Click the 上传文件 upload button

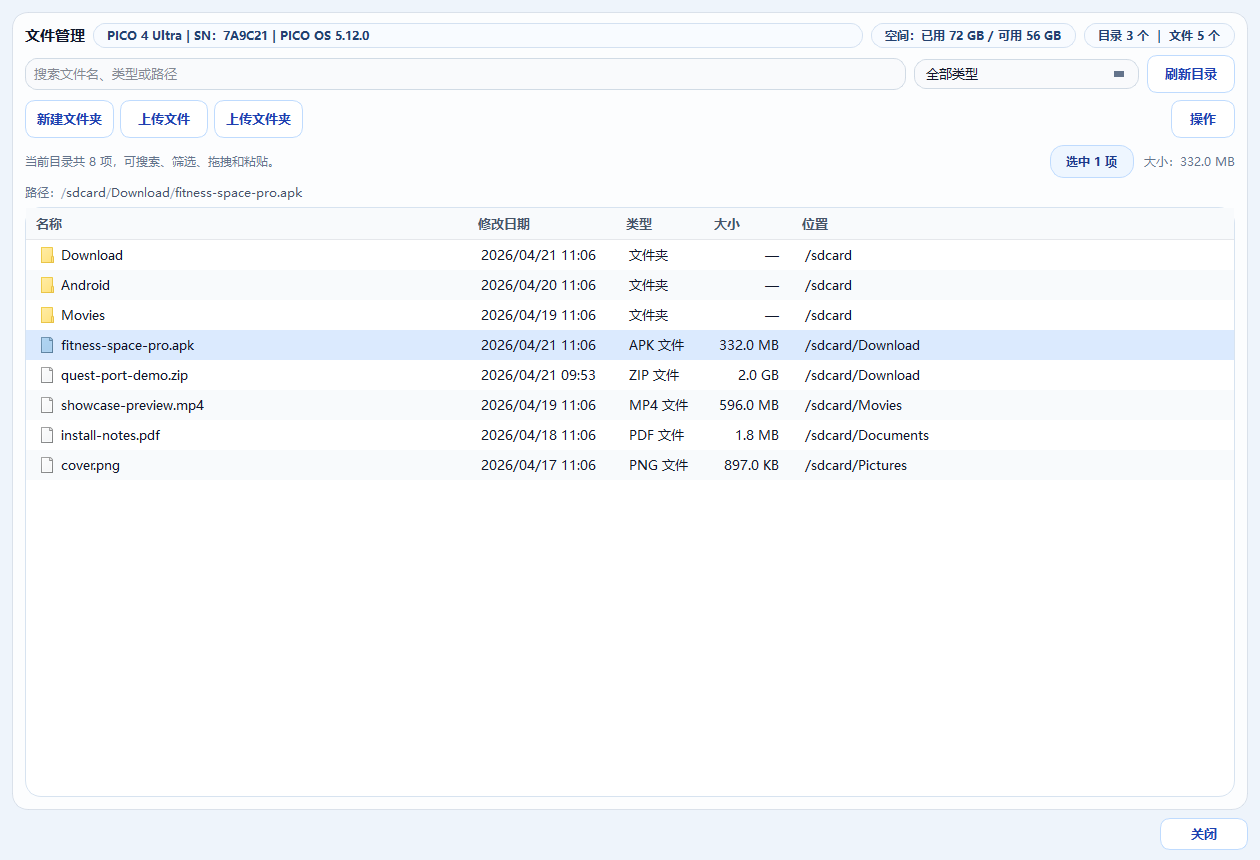click(x=164, y=119)
